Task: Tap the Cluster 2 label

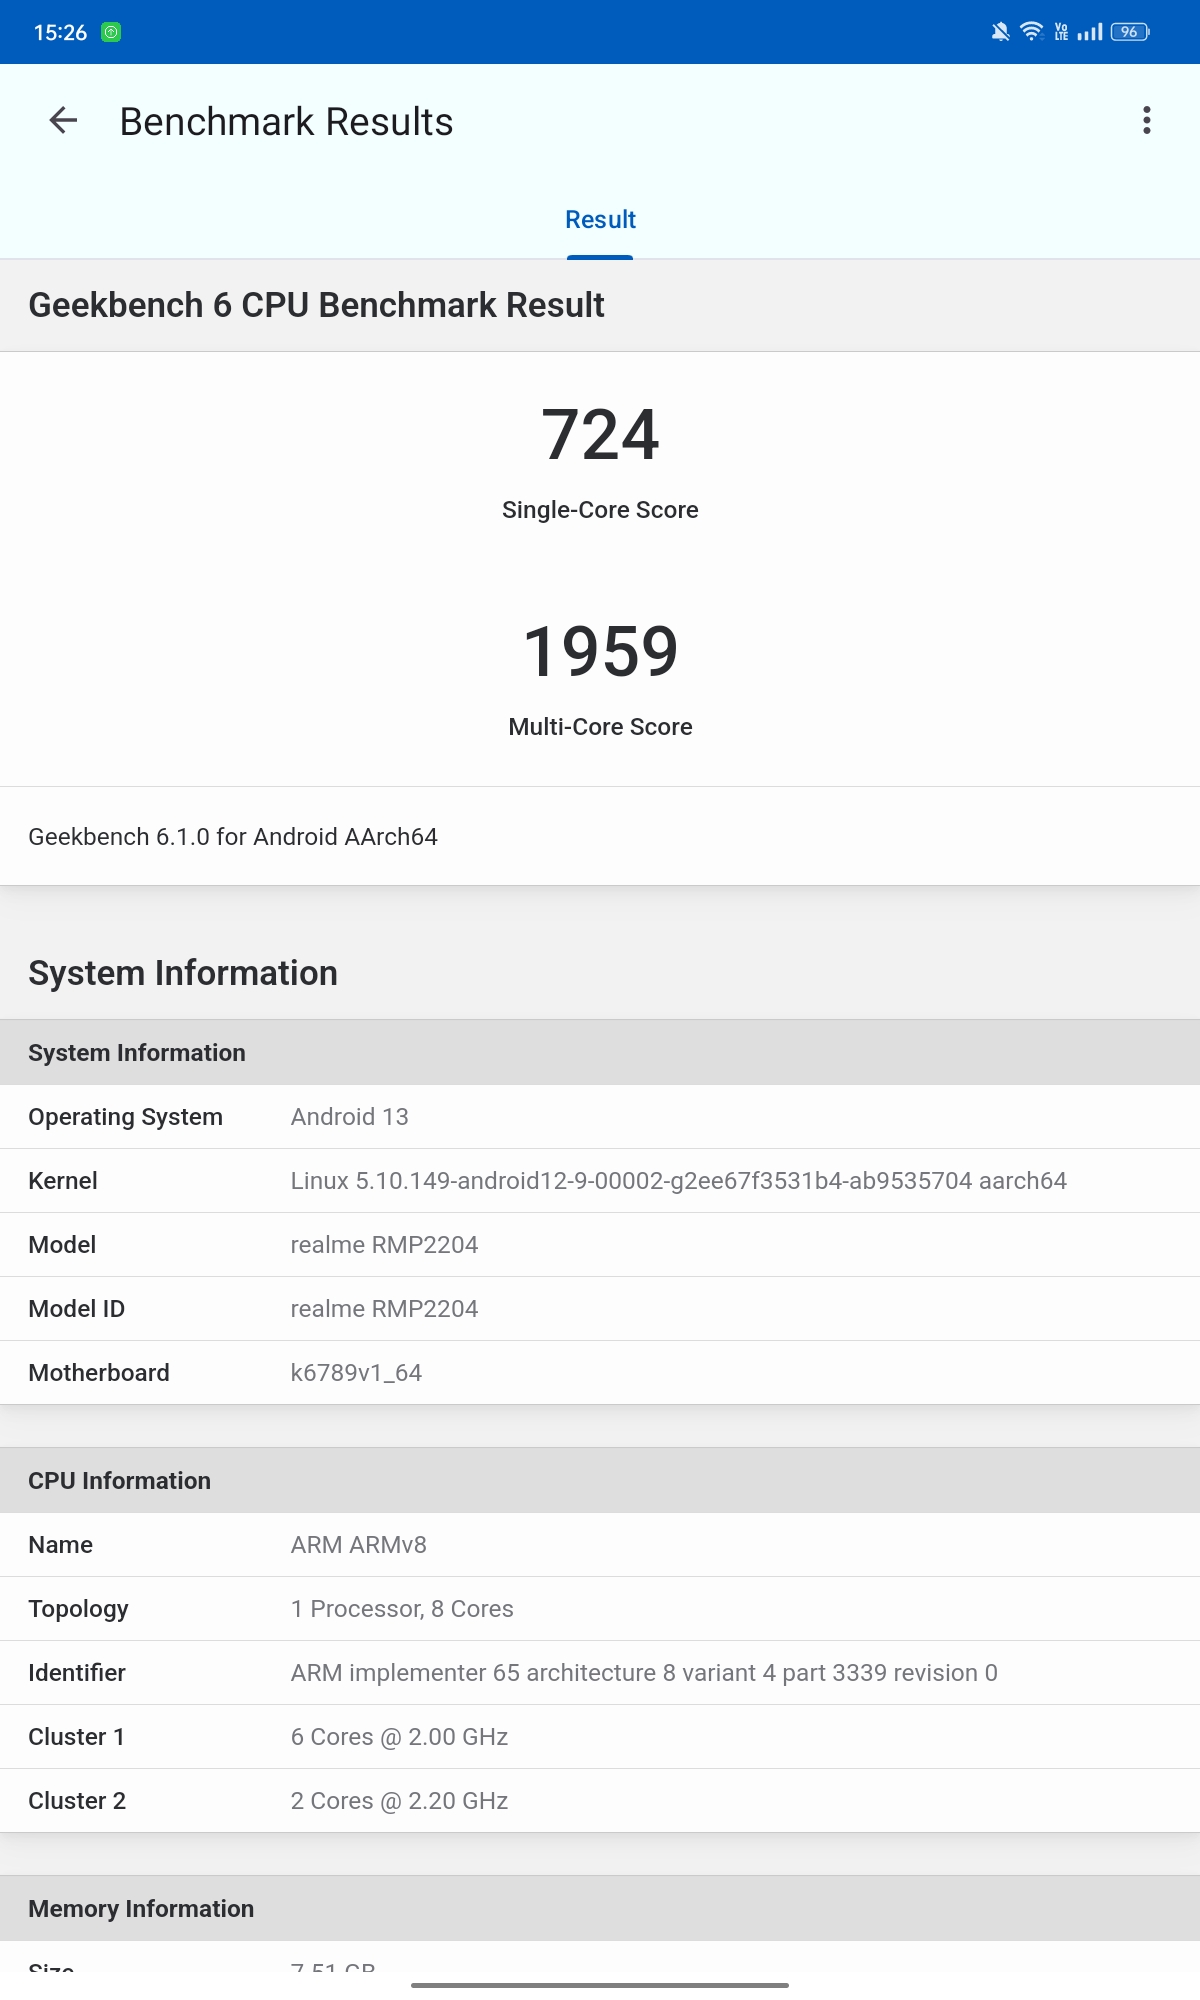Action: [x=77, y=1801]
